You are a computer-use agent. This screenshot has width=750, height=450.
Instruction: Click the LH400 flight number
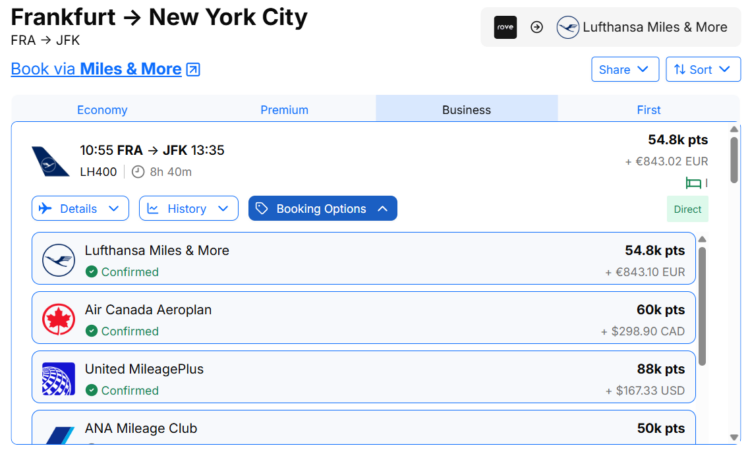click(x=99, y=172)
